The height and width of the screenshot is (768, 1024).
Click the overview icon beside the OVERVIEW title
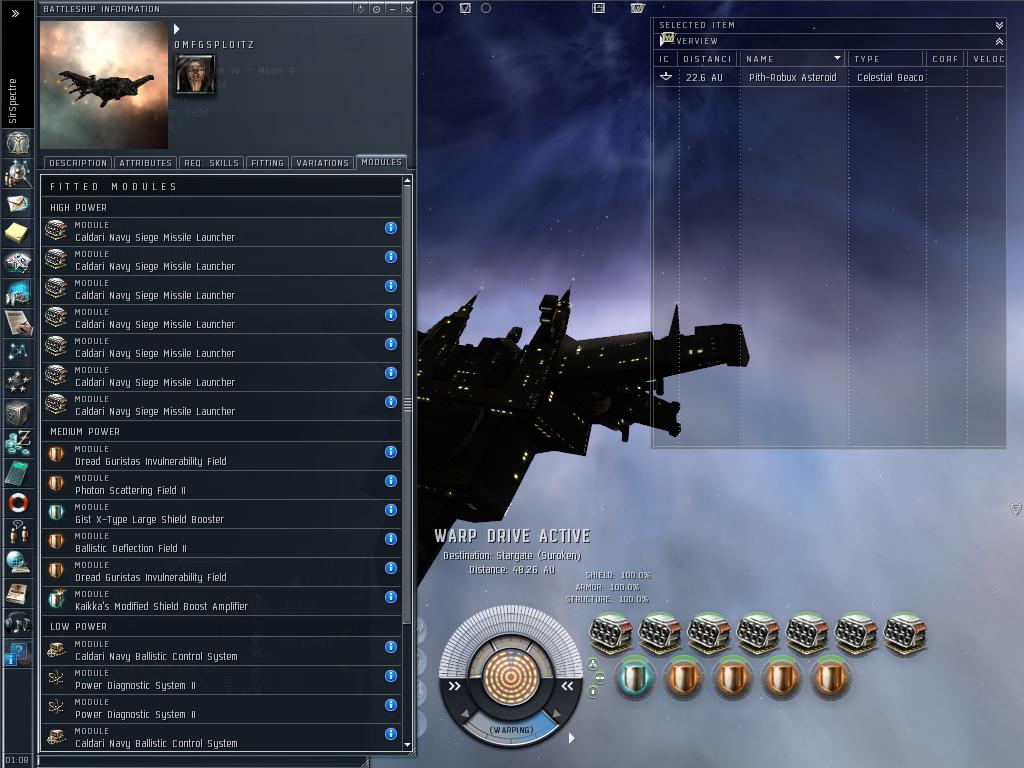(667, 40)
